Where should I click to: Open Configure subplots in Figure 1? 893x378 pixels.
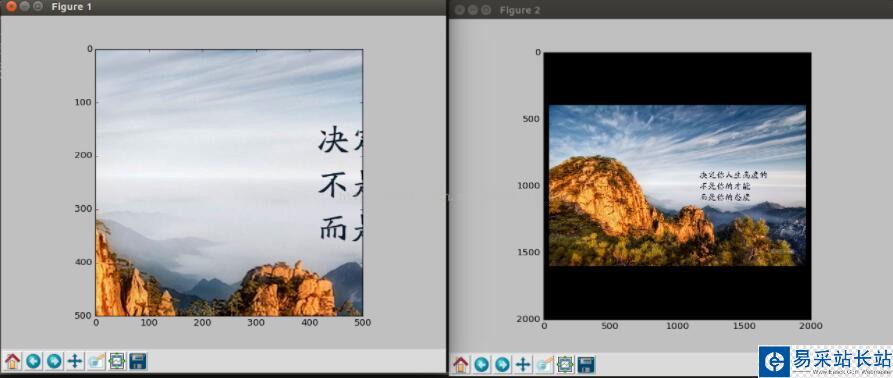click(117, 361)
